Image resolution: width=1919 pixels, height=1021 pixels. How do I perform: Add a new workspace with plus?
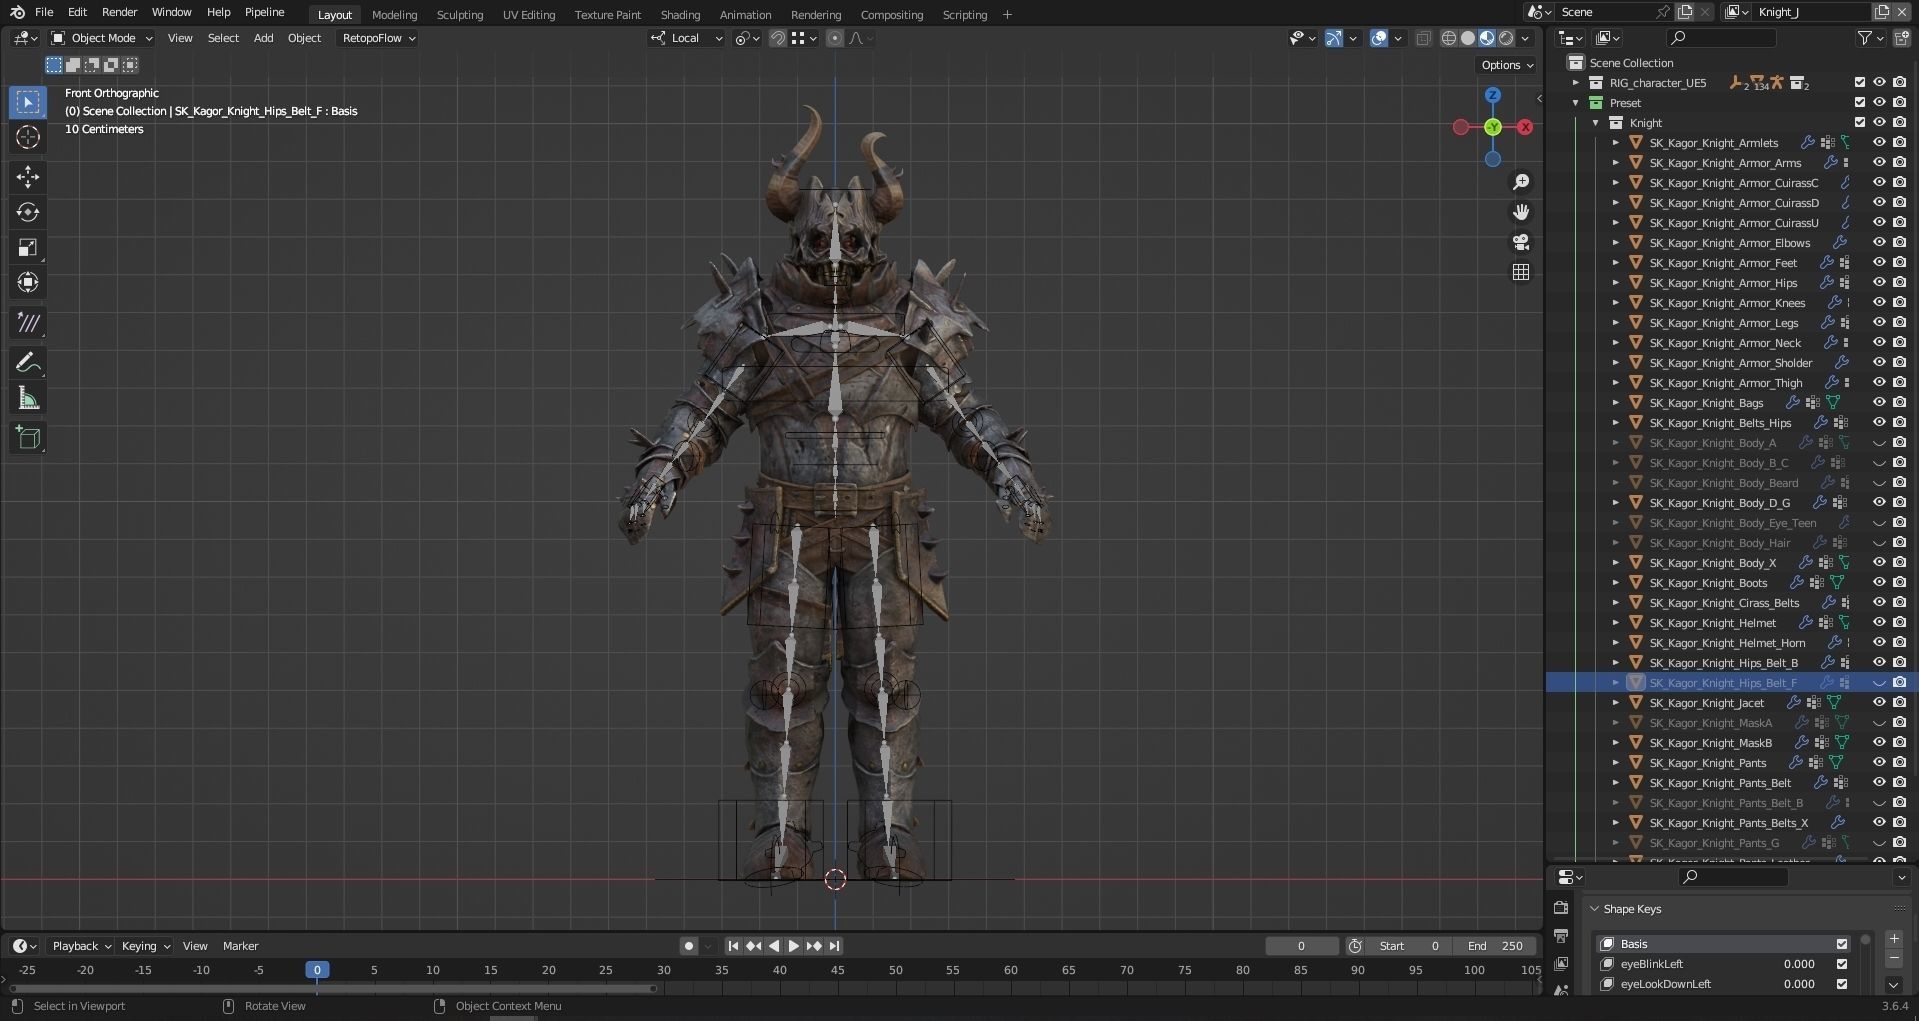[1007, 15]
